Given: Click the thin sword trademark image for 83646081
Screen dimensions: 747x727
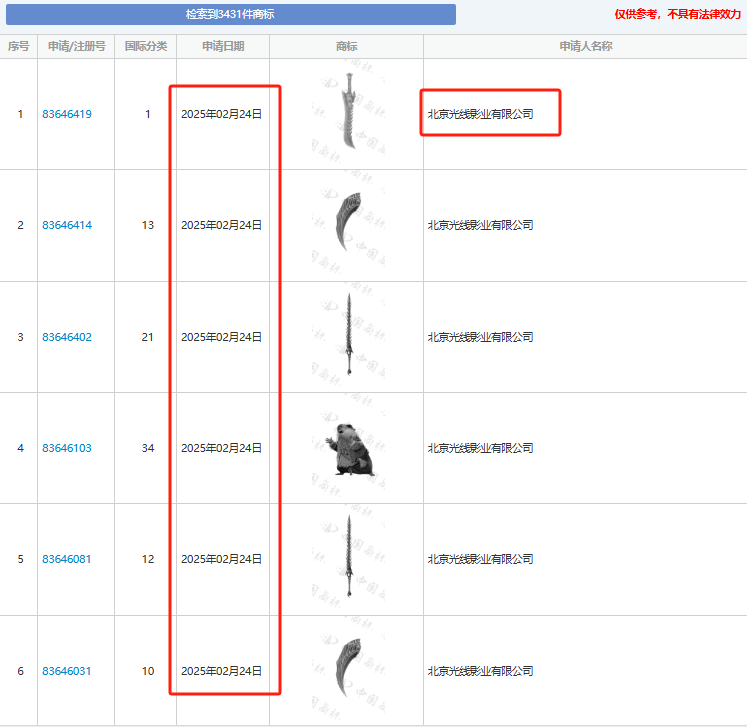Looking at the screenshot, I should tap(348, 558).
